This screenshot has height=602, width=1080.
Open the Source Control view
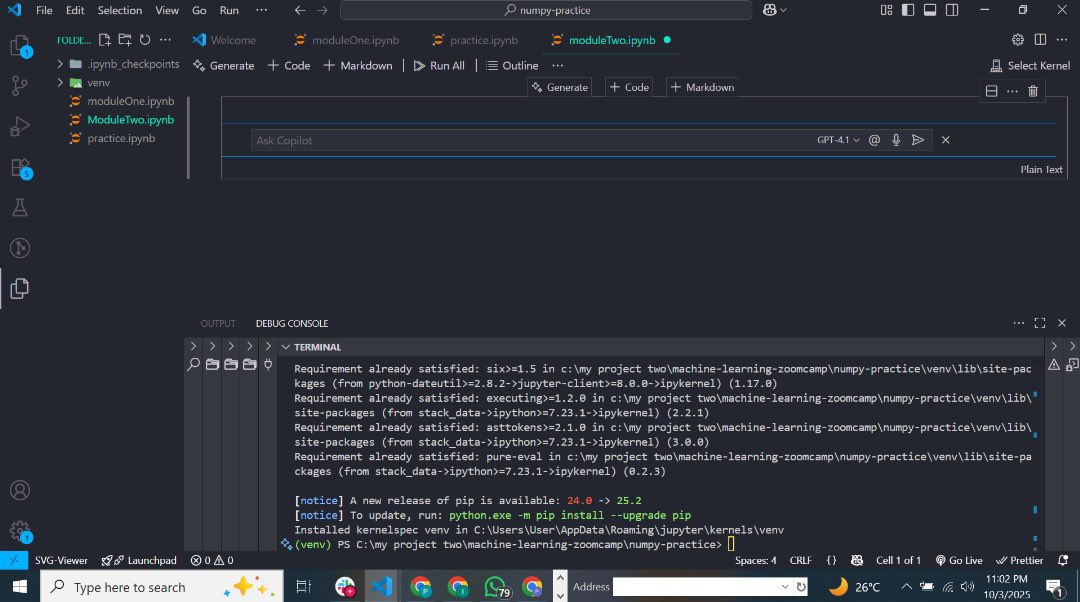pos(19,86)
